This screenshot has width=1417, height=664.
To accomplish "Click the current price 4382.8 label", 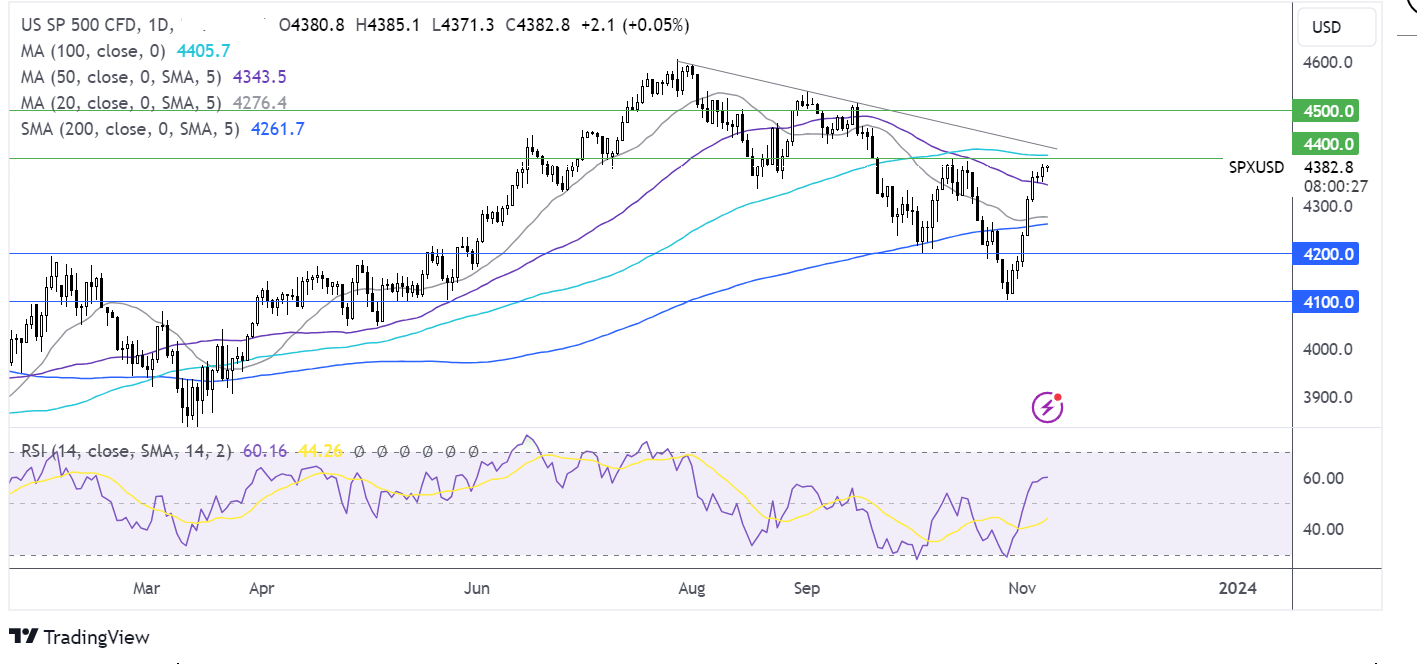I will click(x=1329, y=168).
